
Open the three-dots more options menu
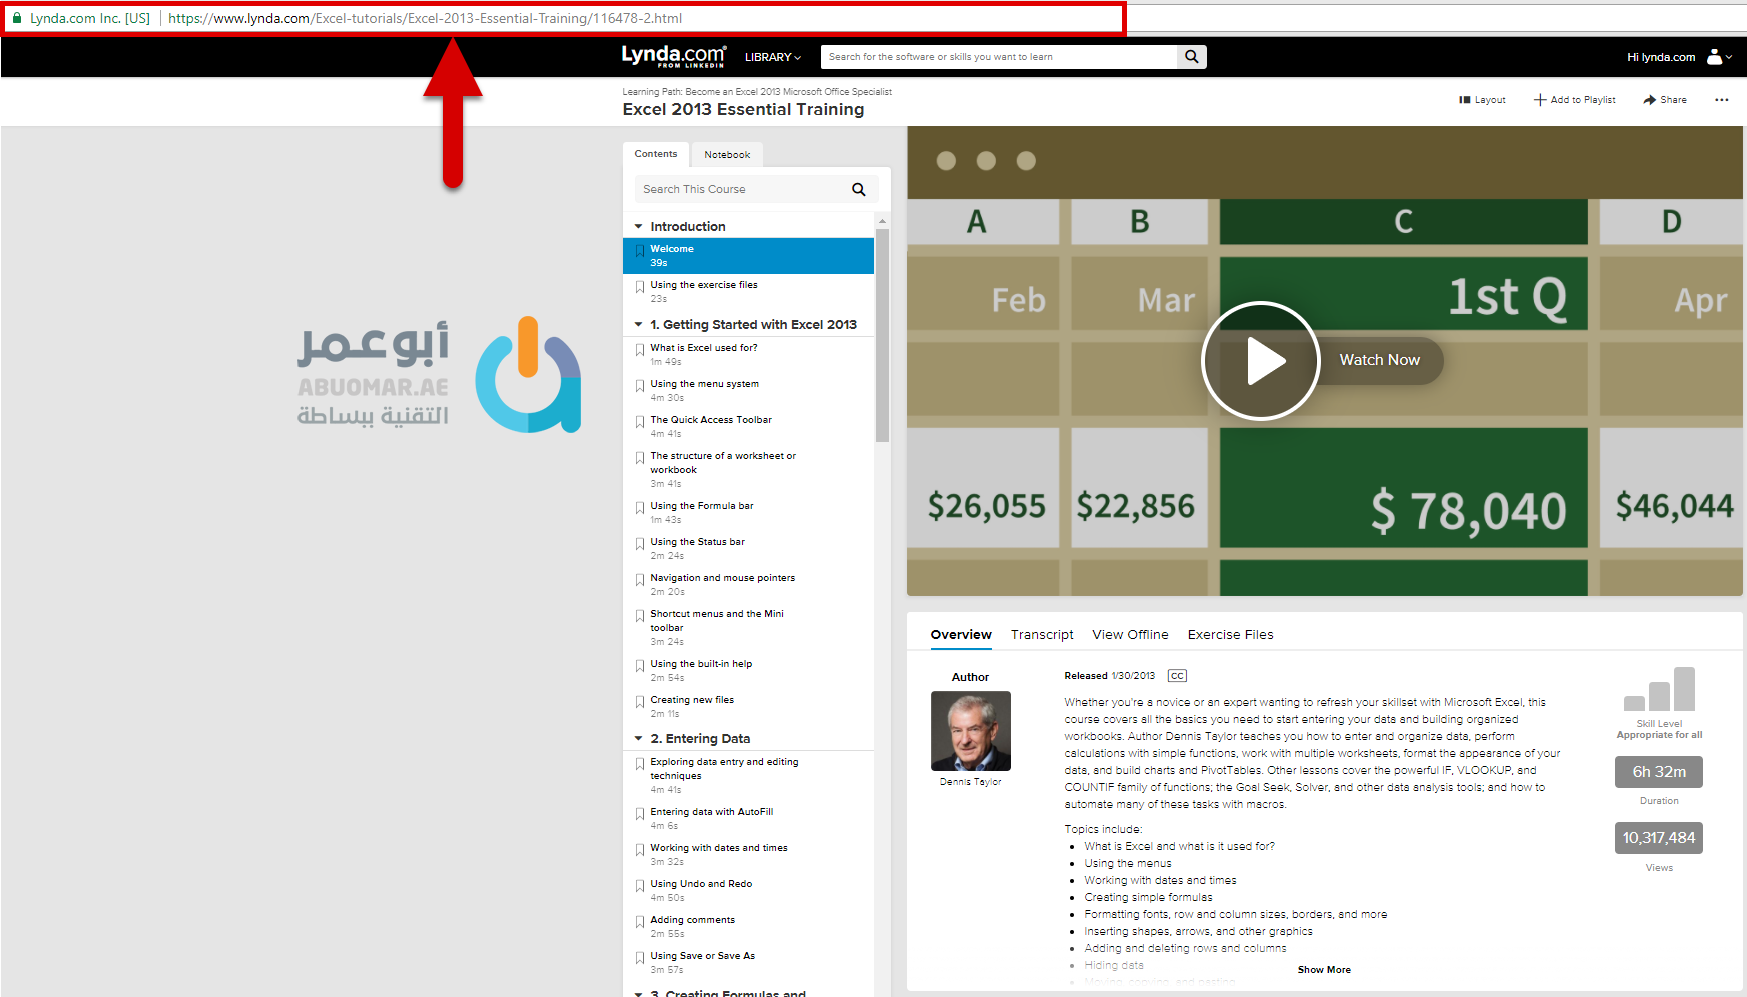coord(1721,100)
